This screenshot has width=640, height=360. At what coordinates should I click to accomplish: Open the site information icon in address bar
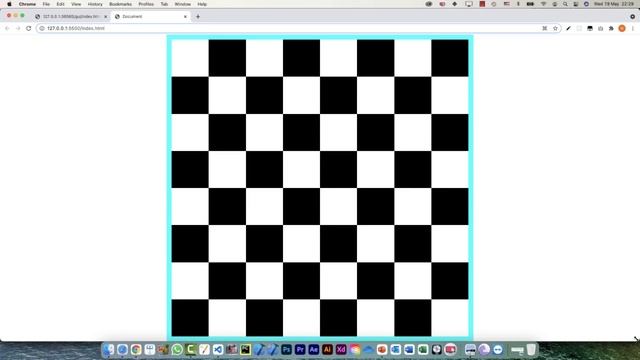coord(42,28)
